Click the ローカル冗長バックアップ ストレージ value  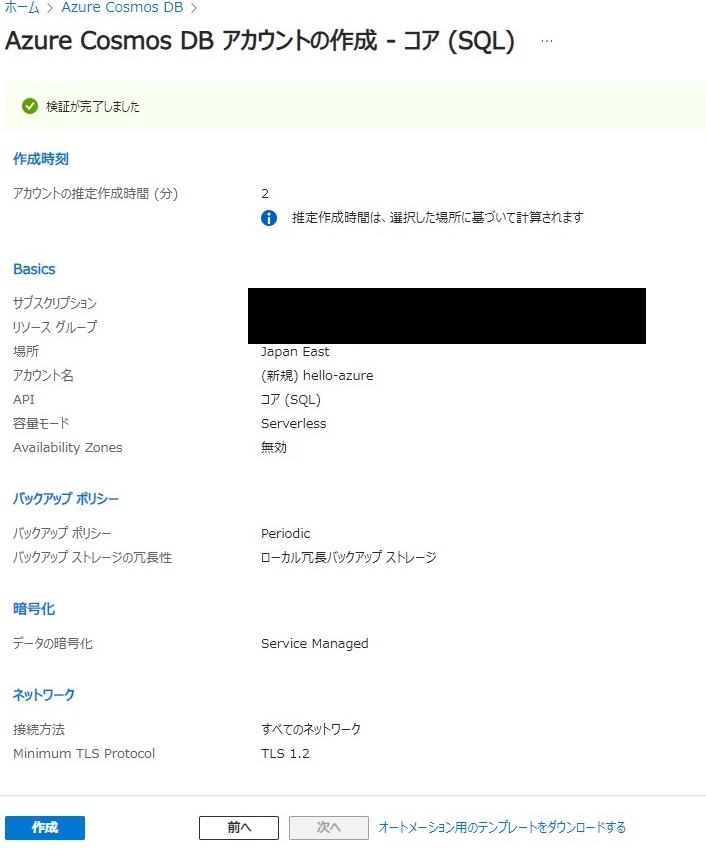(x=348, y=557)
